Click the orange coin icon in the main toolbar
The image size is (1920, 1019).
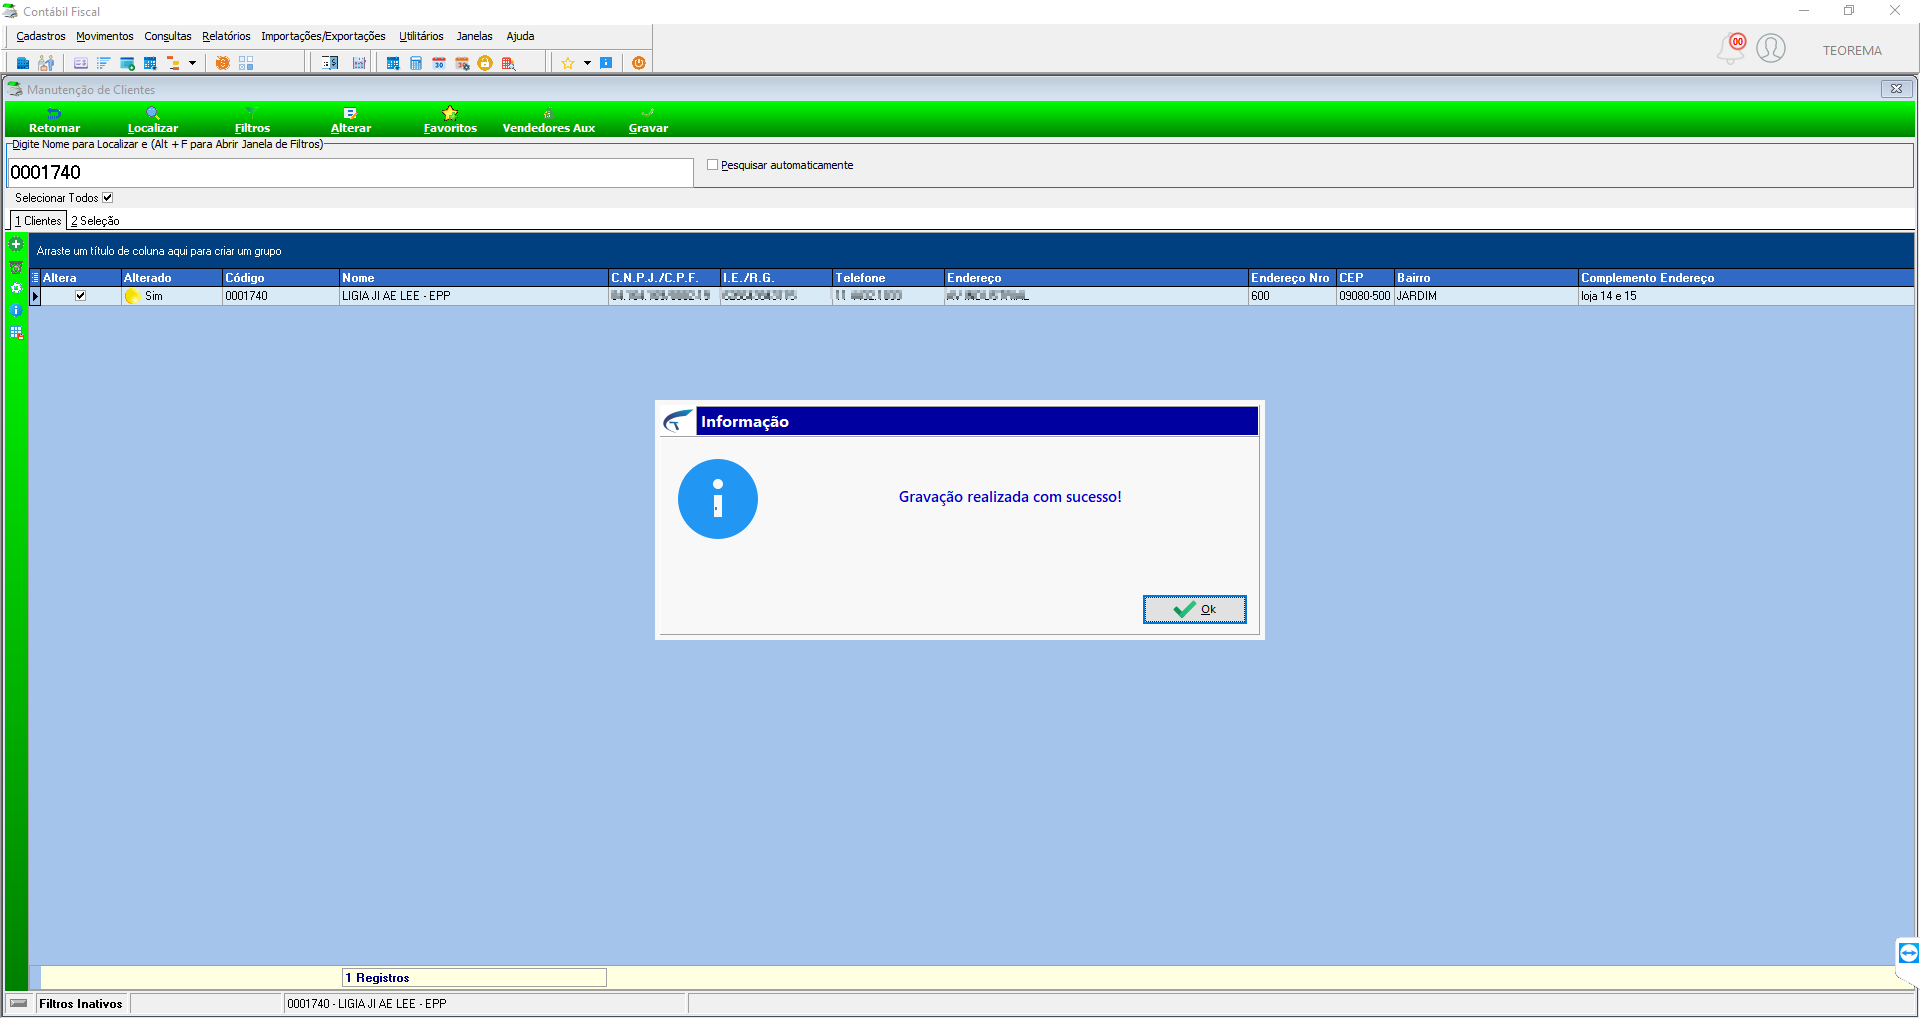pyautogui.click(x=222, y=63)
